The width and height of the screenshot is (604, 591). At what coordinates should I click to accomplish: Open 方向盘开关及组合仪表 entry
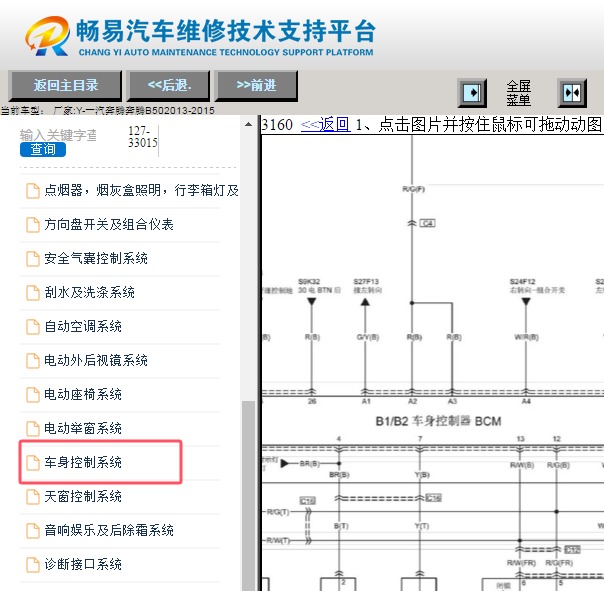(x=109, y=224)
